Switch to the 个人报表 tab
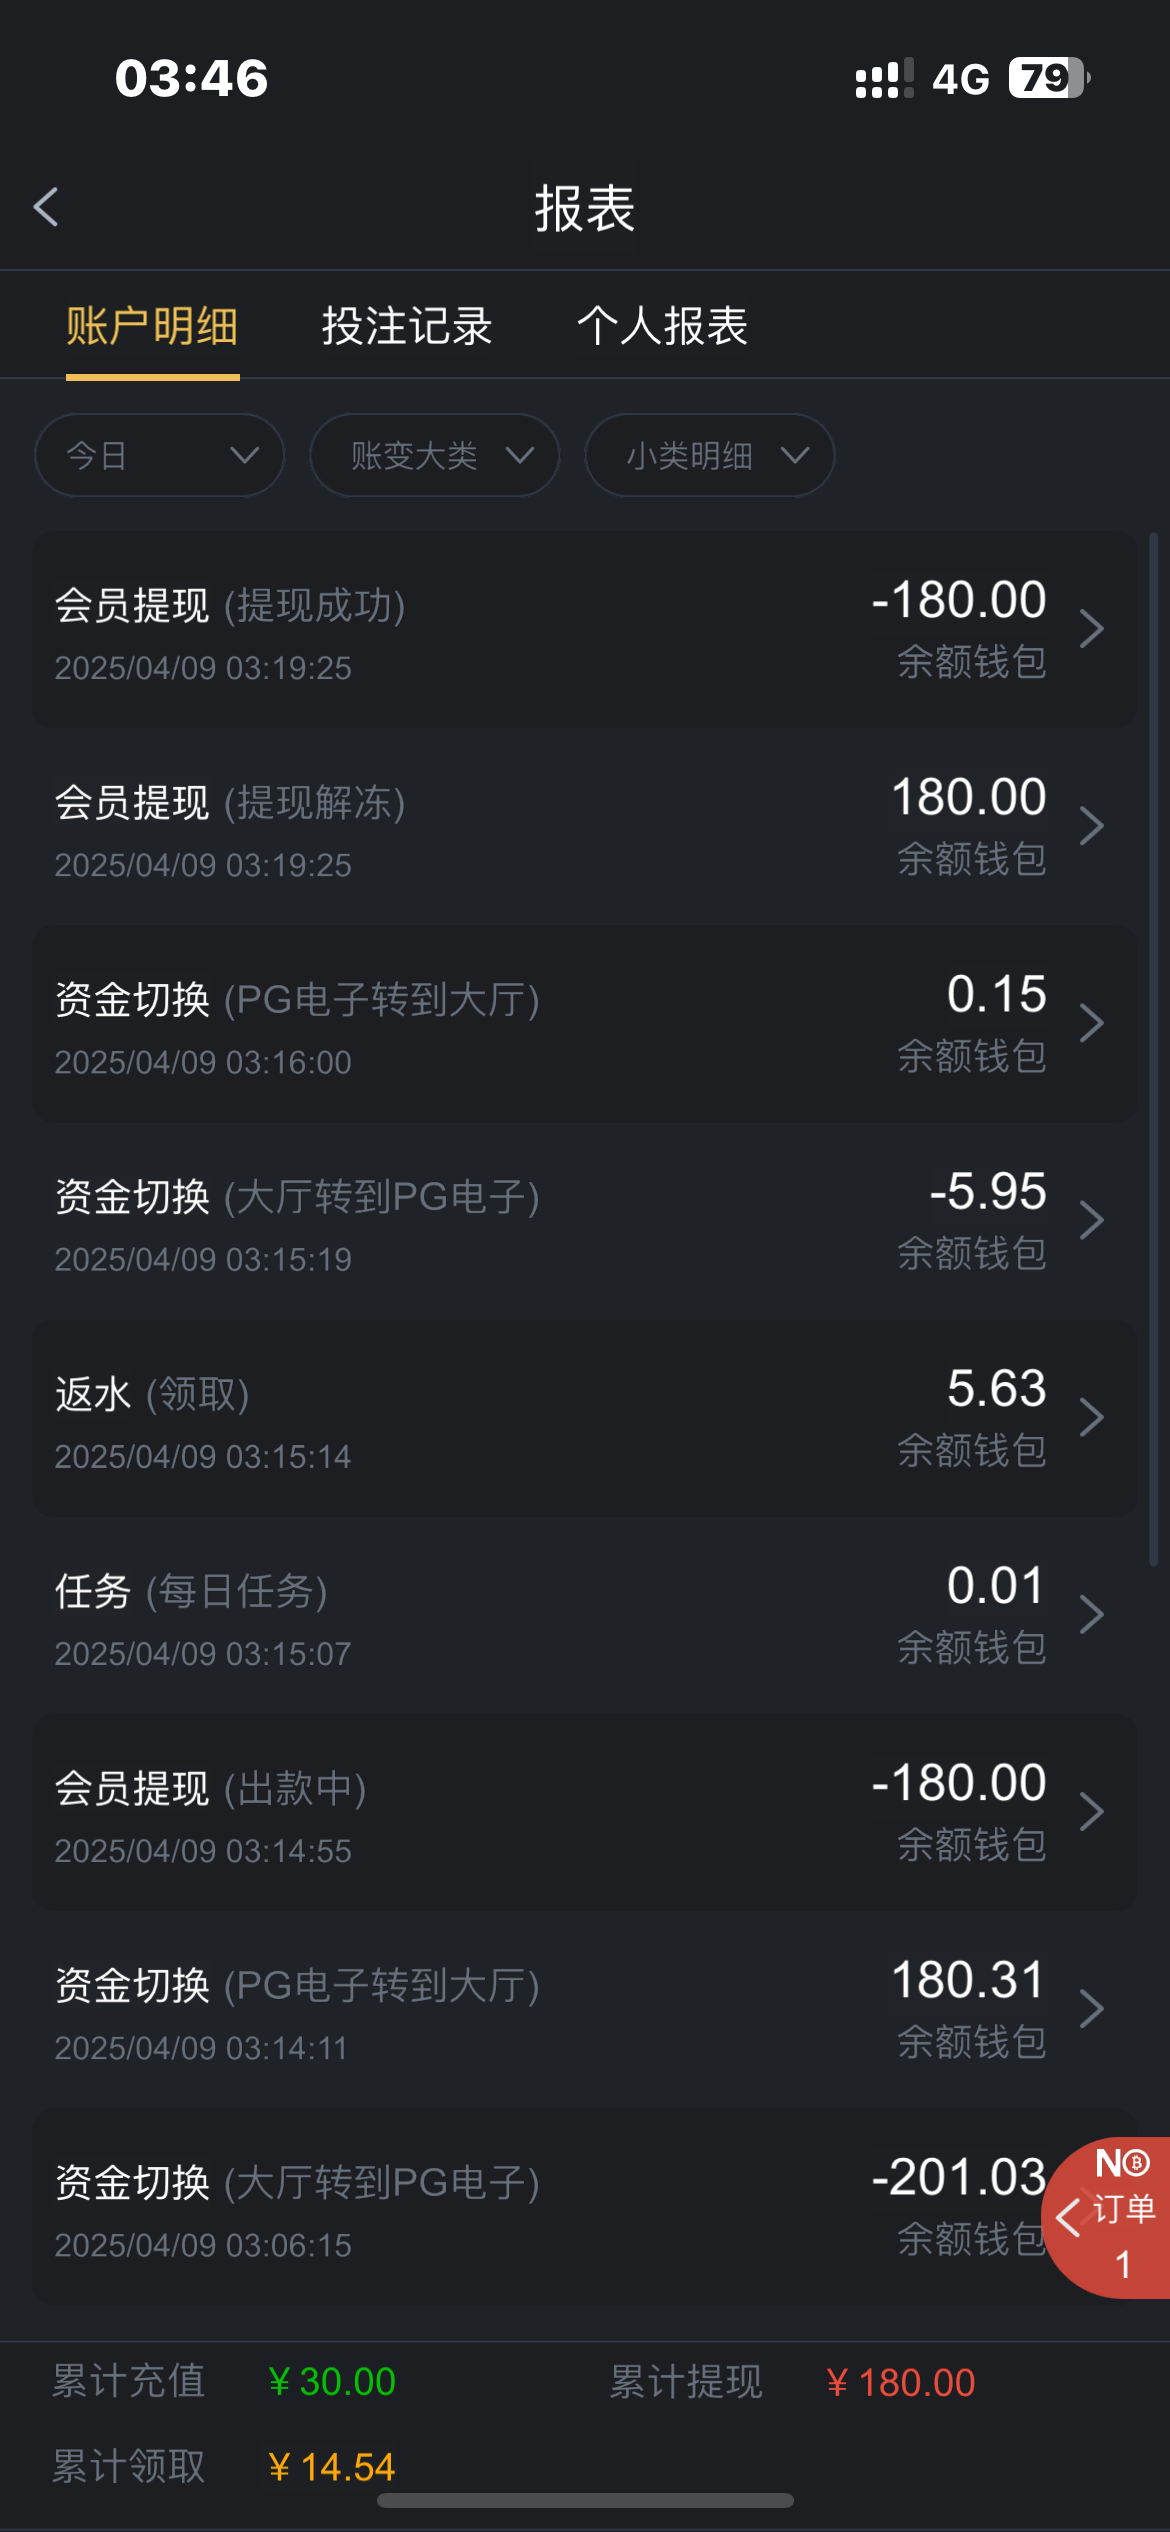Image resolution: width=1170 pixels, height=2532 pixels. tap(662, 326)
